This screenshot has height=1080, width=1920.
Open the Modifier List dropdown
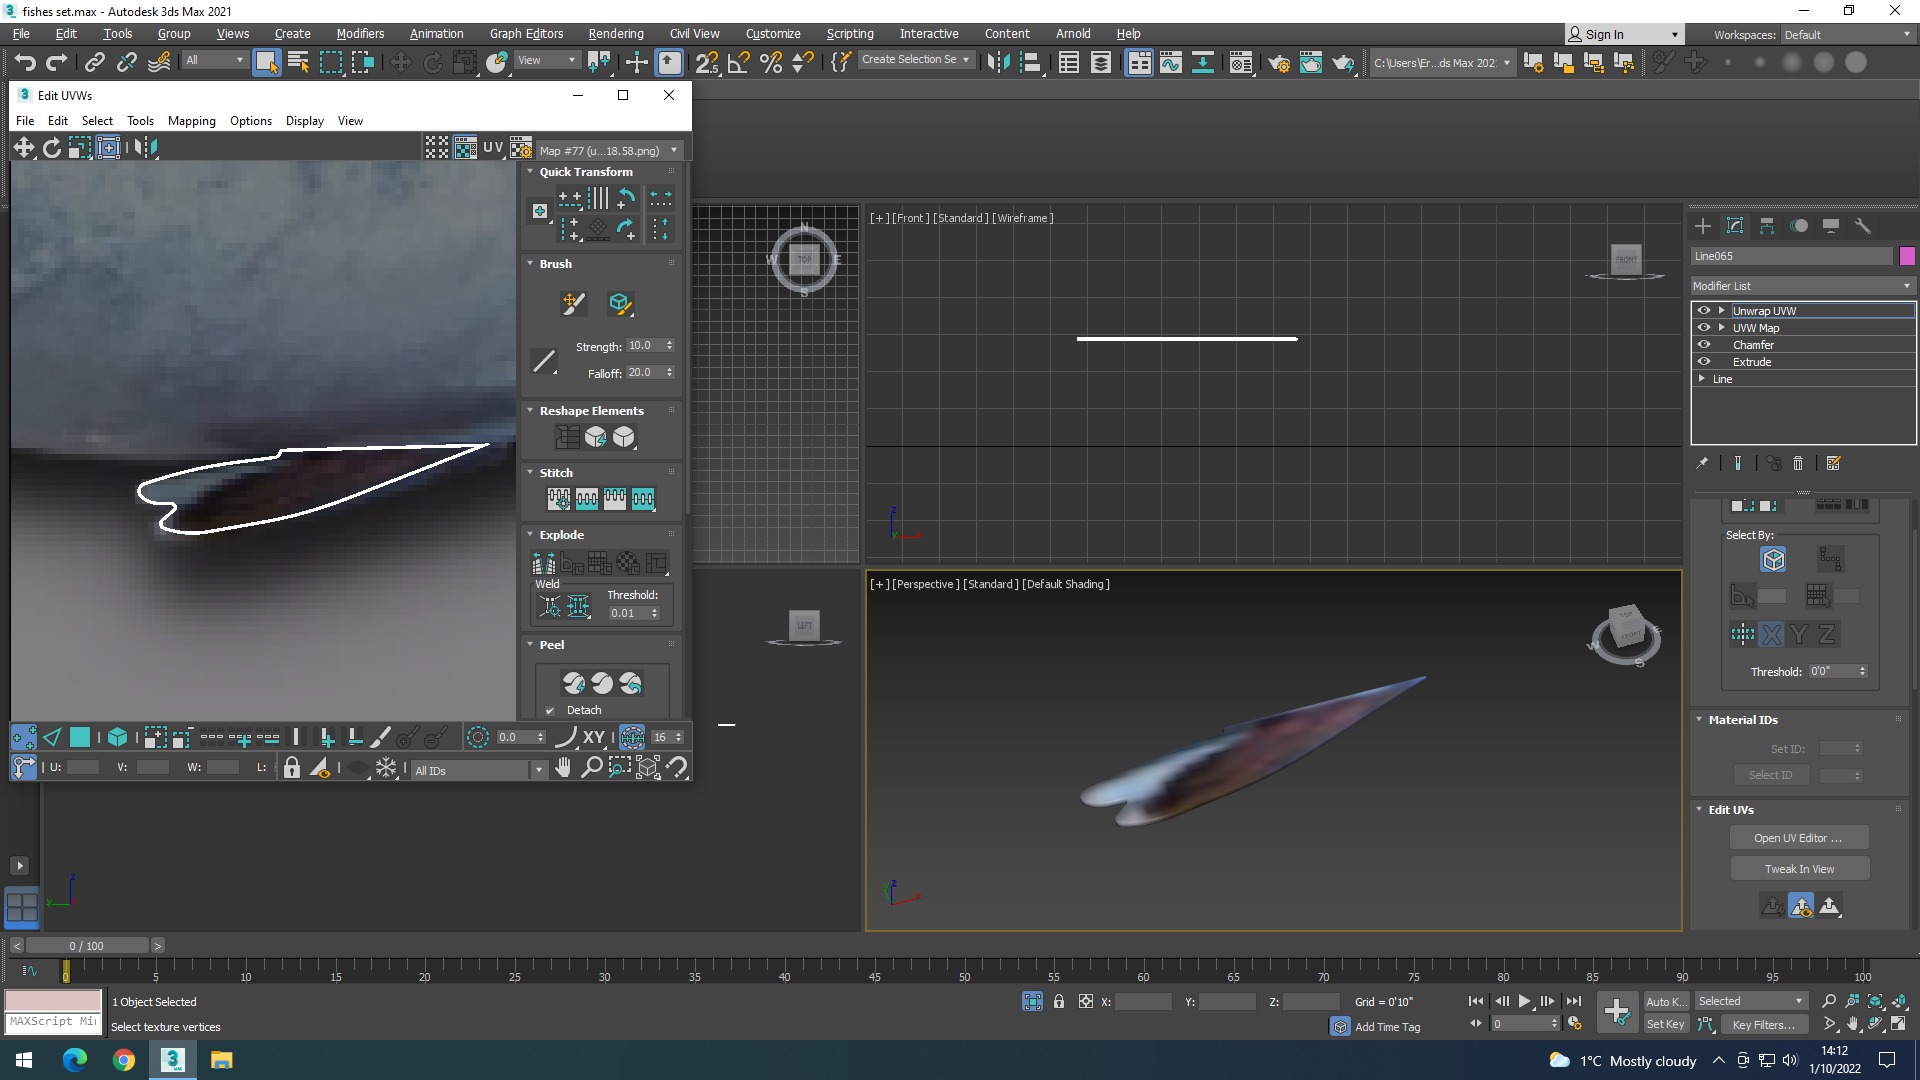[x=1802, y=286]
